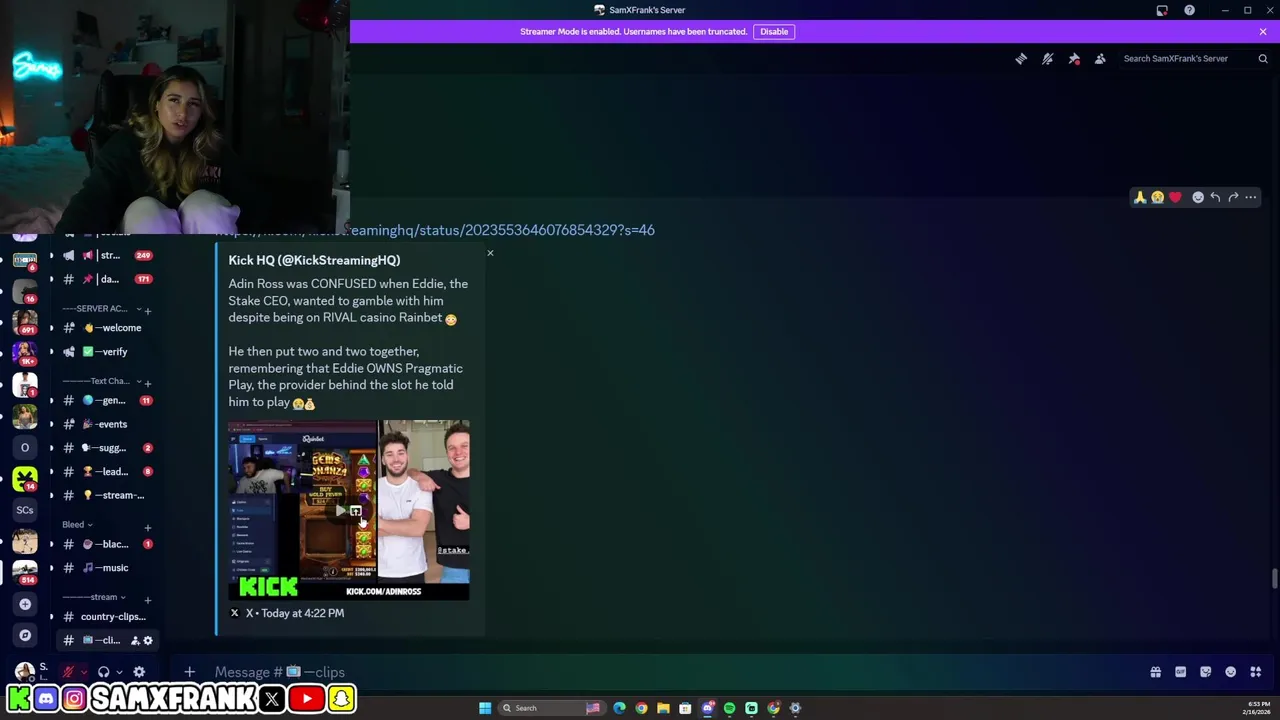The height and width of the screenshot is (720, 1280).
Task: Open Discord help question mark icon
Action: pos(1189,10)
